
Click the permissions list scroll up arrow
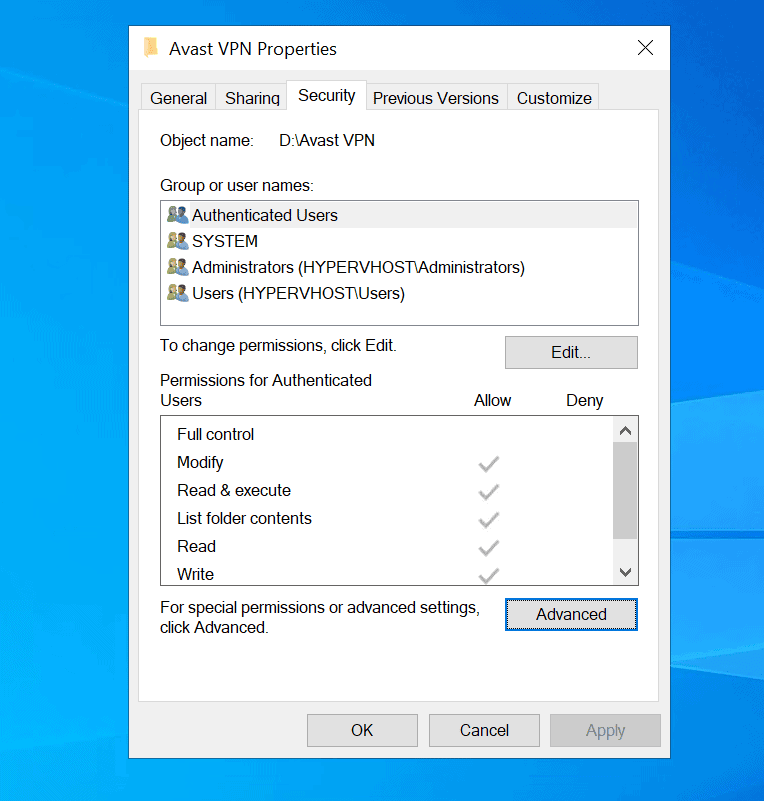pos(625,431)
